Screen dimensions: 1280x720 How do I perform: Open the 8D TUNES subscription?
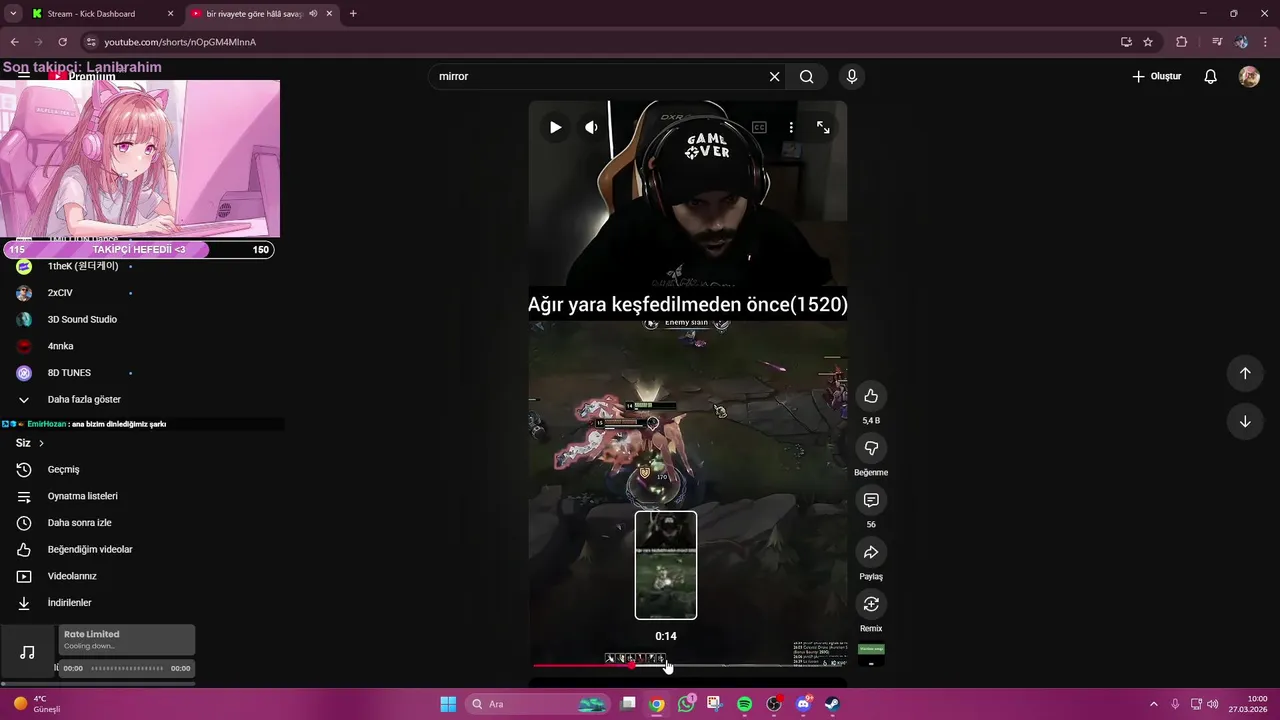point(69,373)
